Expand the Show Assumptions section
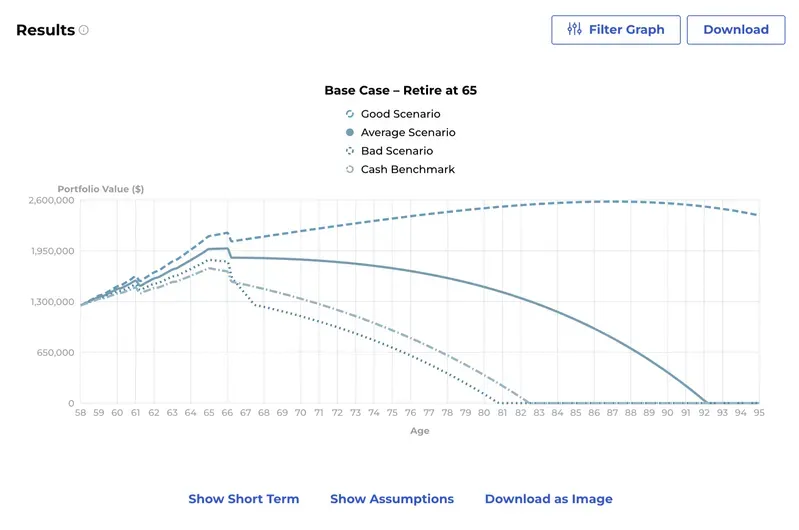The height and width of the screenshot is (530, 799). (392, 498)
